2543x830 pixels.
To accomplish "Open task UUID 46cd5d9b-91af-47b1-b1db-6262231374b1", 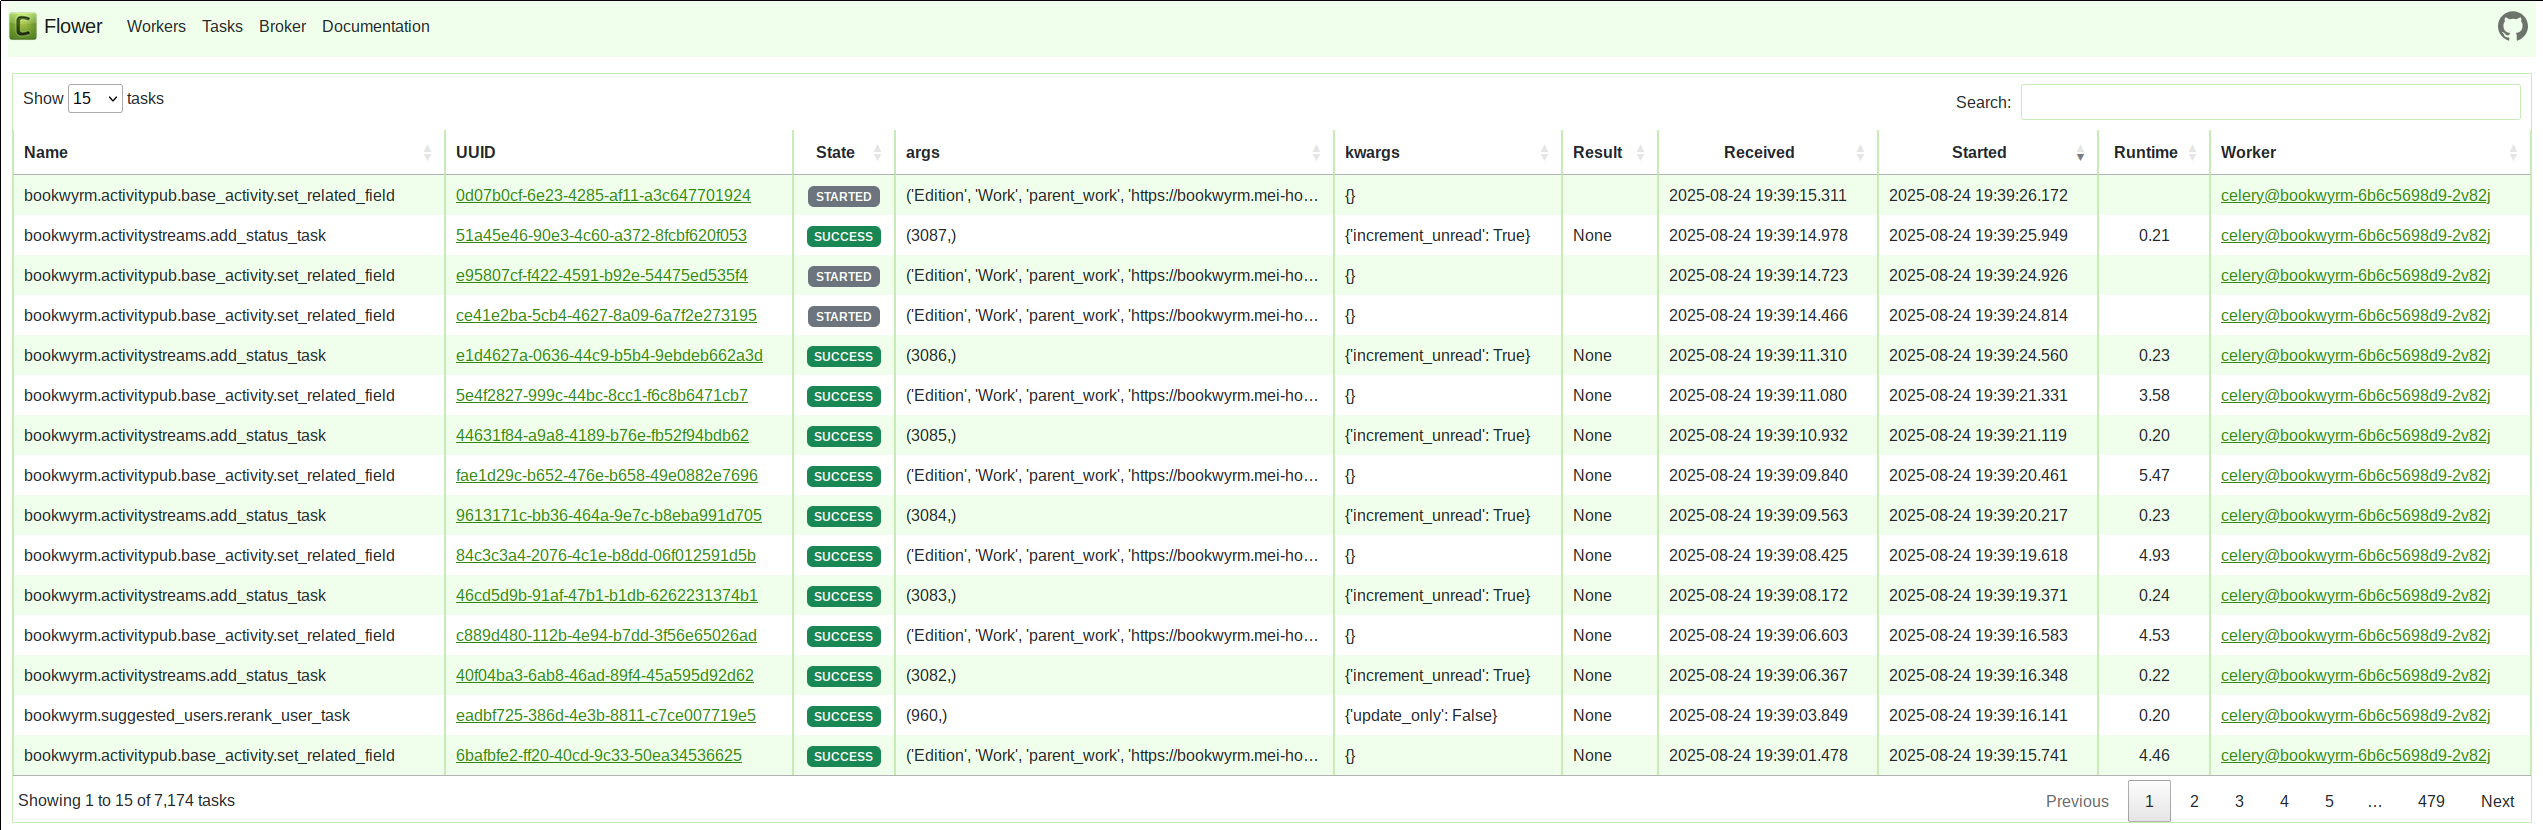I will tap(607, 595).
